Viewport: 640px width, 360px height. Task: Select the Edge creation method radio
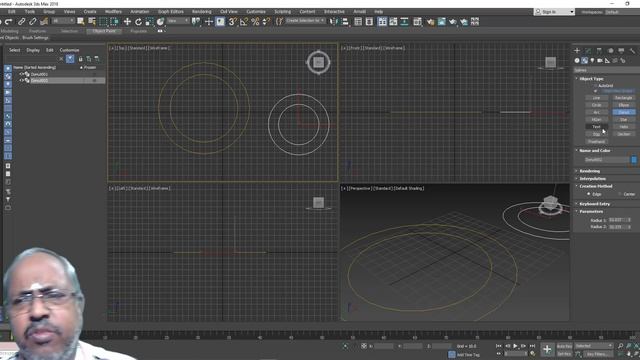pyautogui.click(x=589, y=194)
